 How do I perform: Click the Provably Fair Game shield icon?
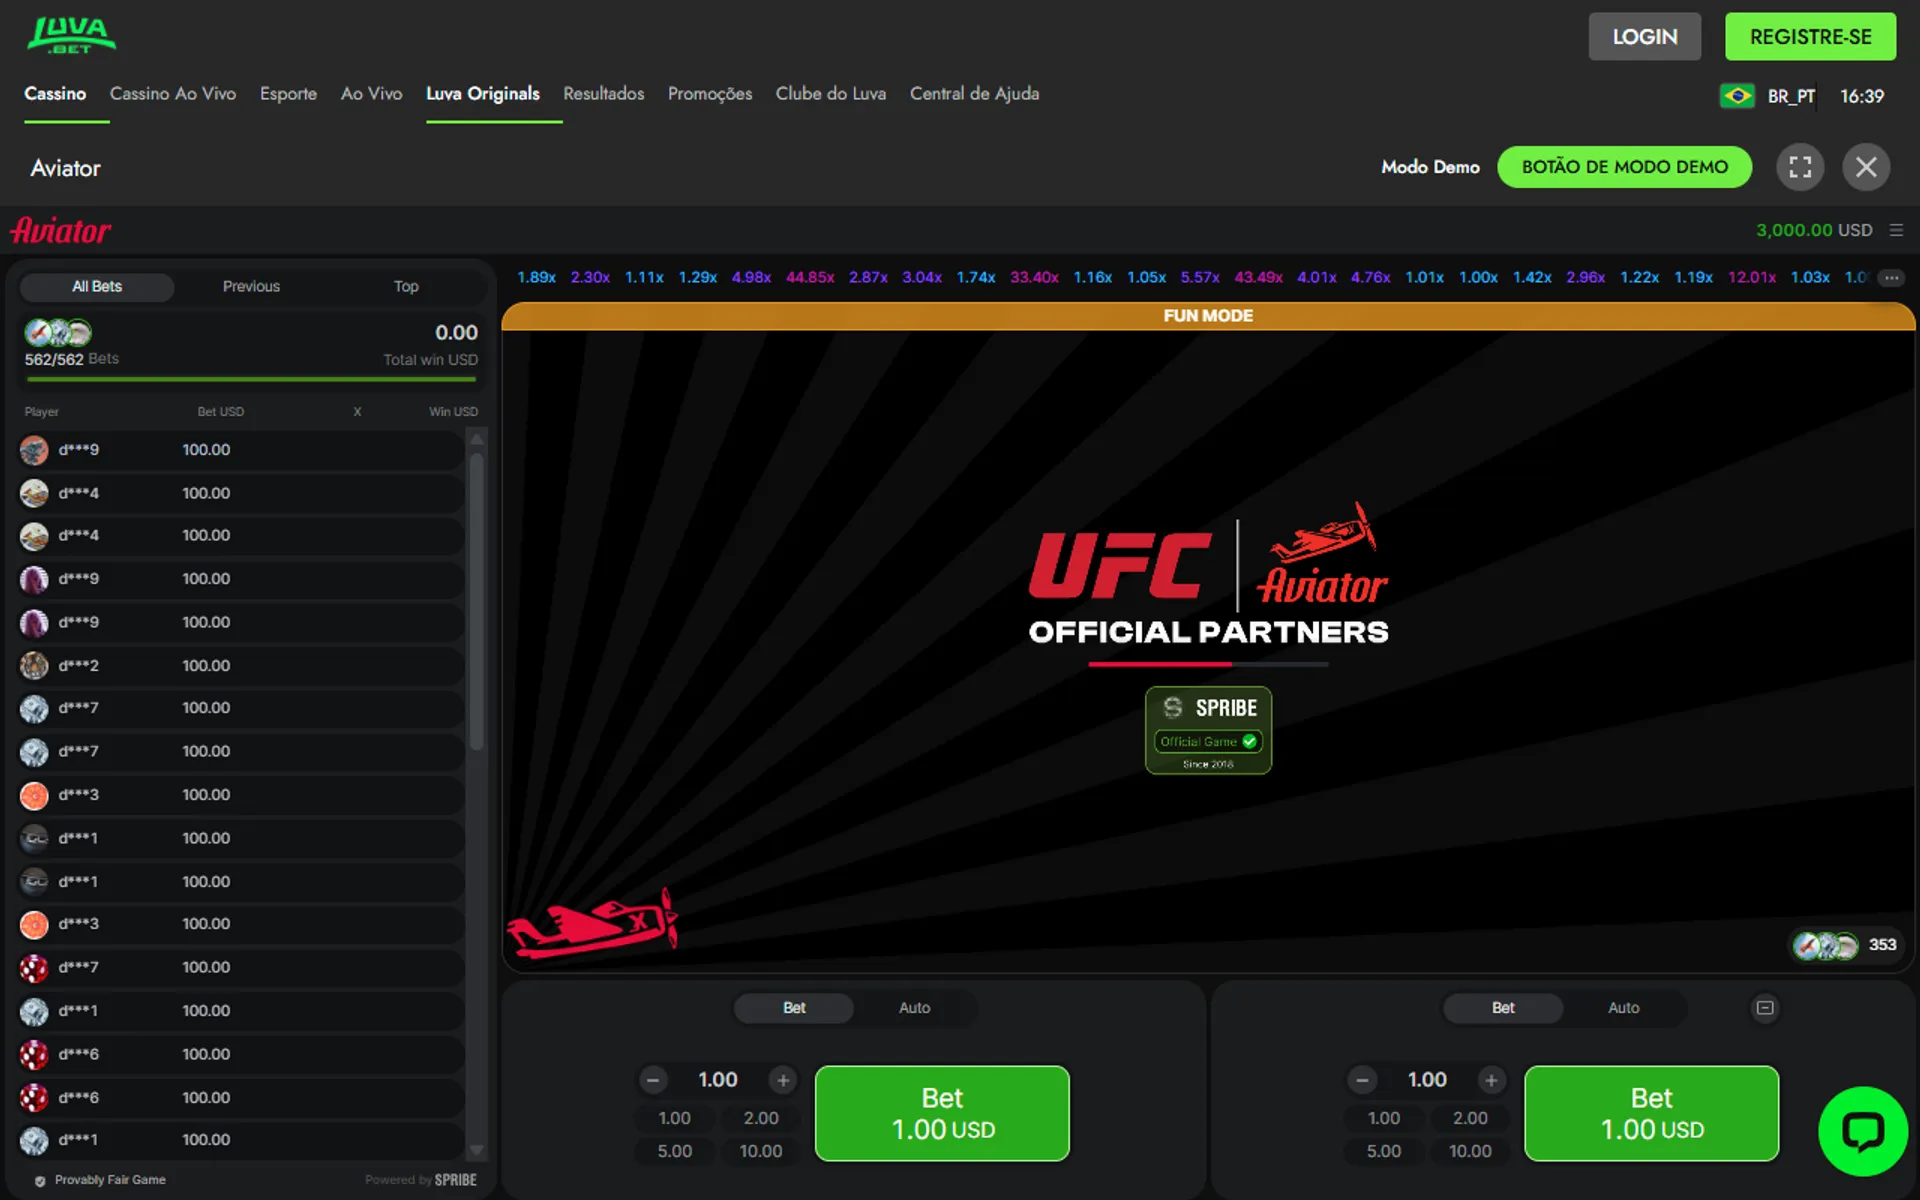(x=40, y=1181)
